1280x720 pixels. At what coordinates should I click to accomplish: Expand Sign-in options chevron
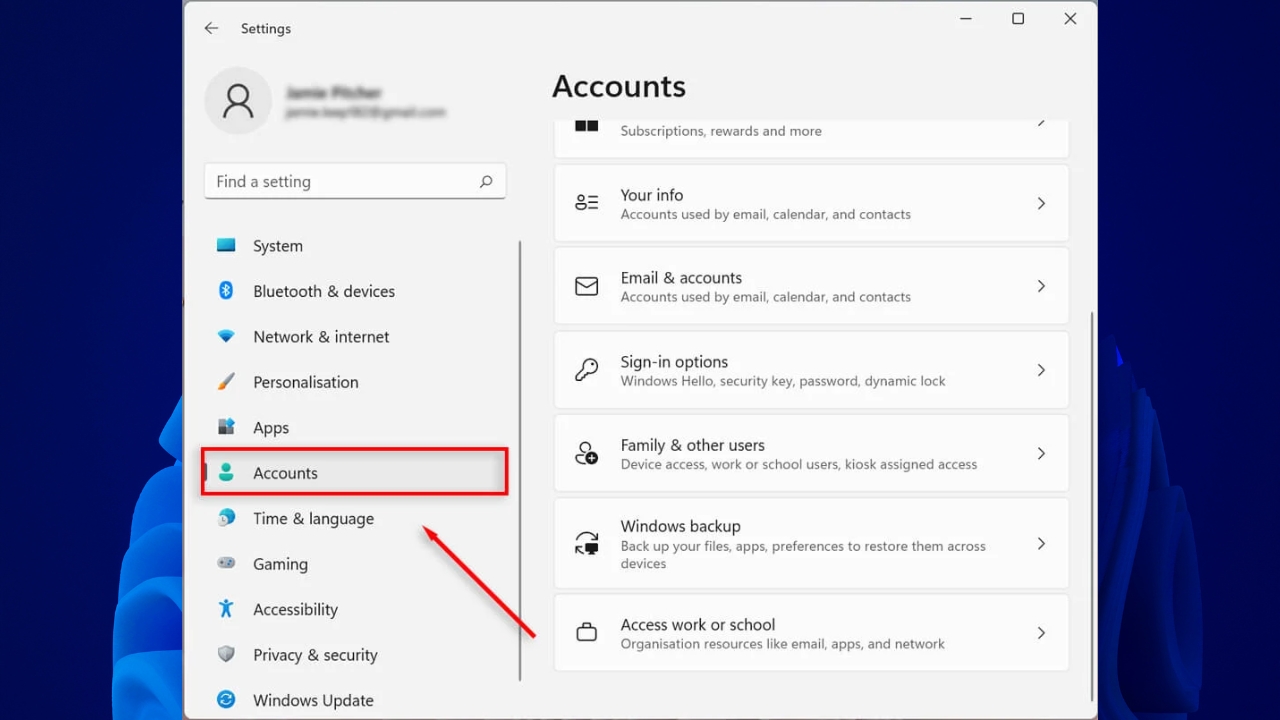click(1041, 370)
